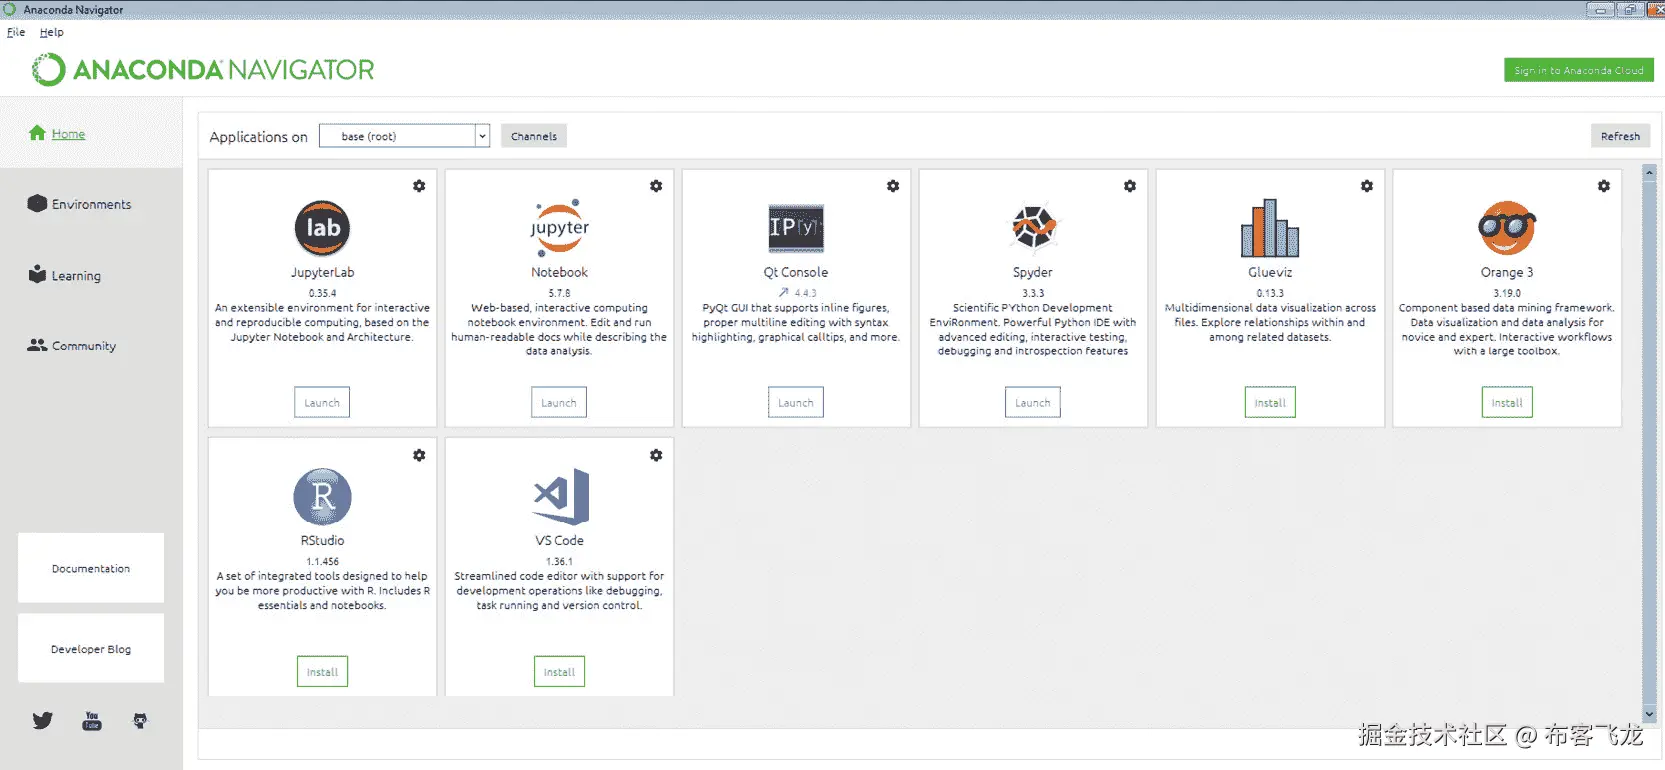Click the RStudio version 1.1.456

[x=322, y=561]
